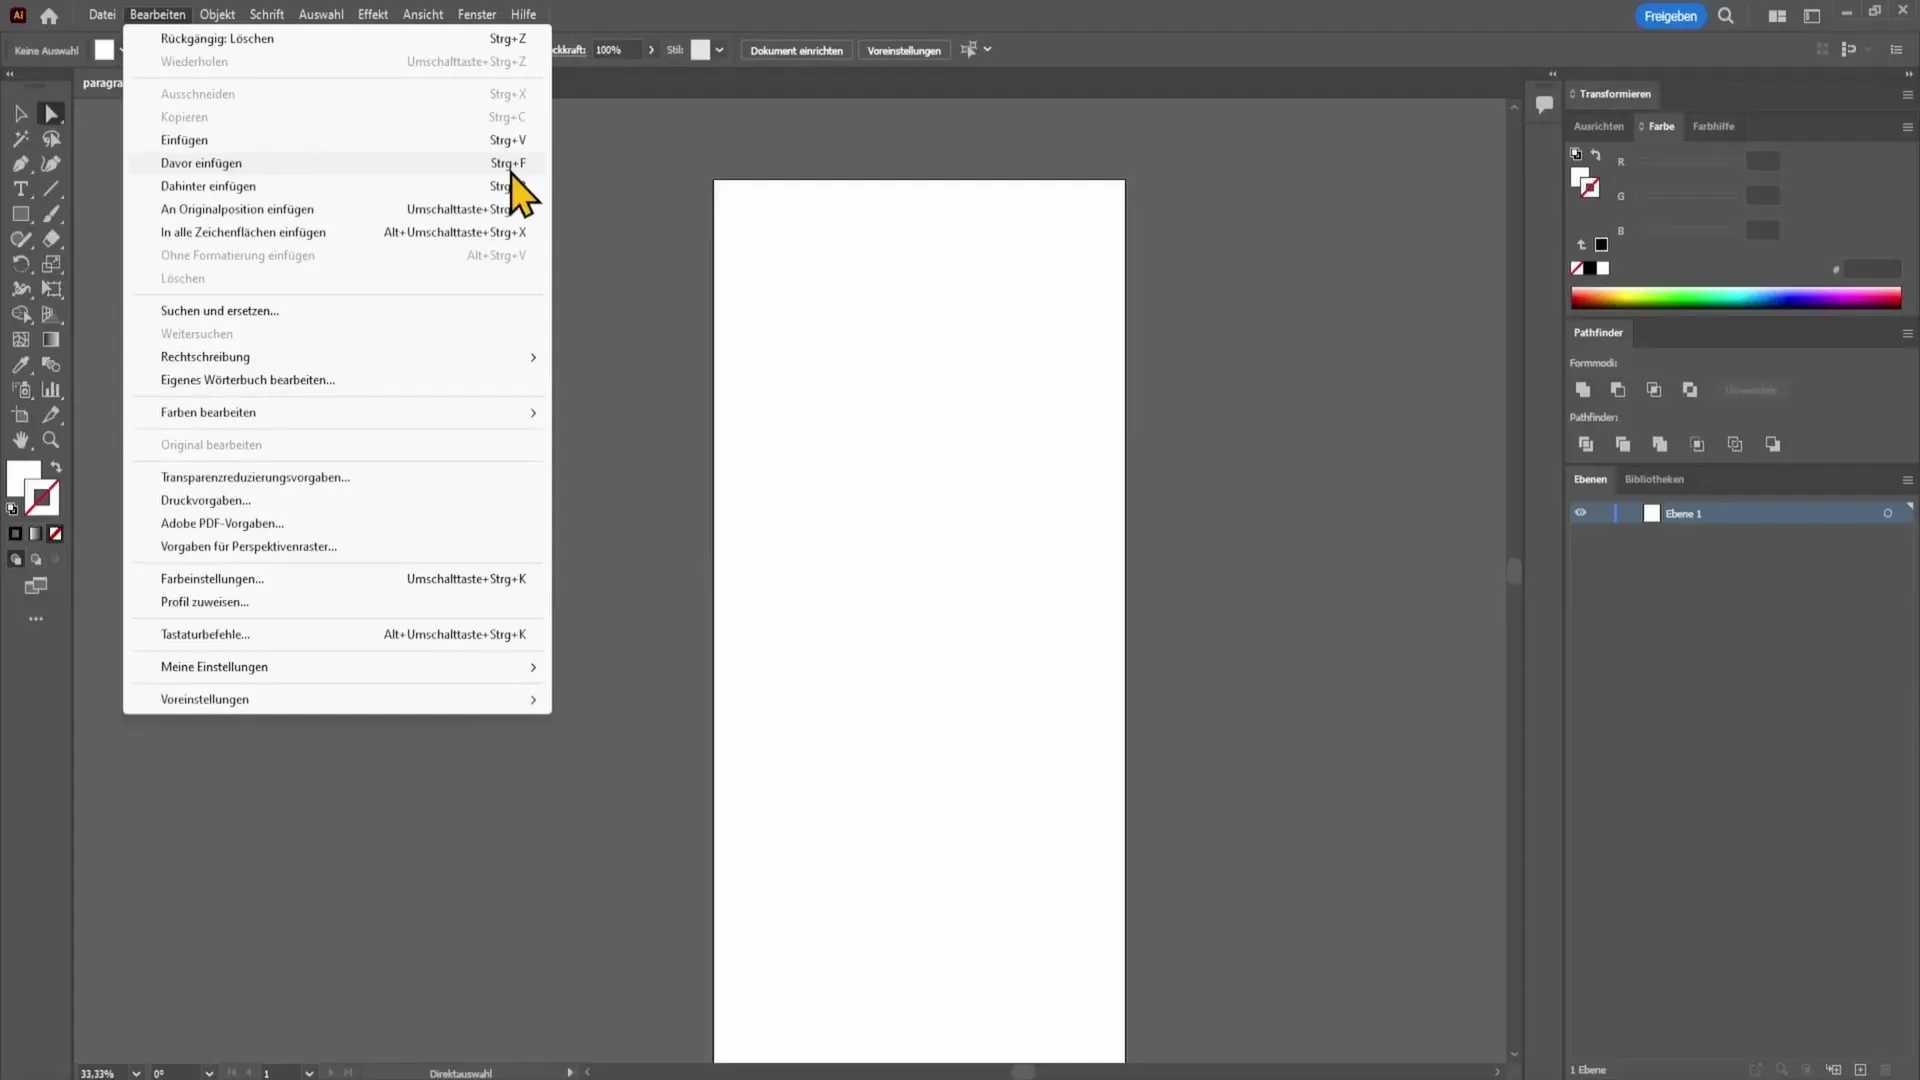1920x1080 pixels.
Task: Select the Rectangle tool
Action: 20,214
